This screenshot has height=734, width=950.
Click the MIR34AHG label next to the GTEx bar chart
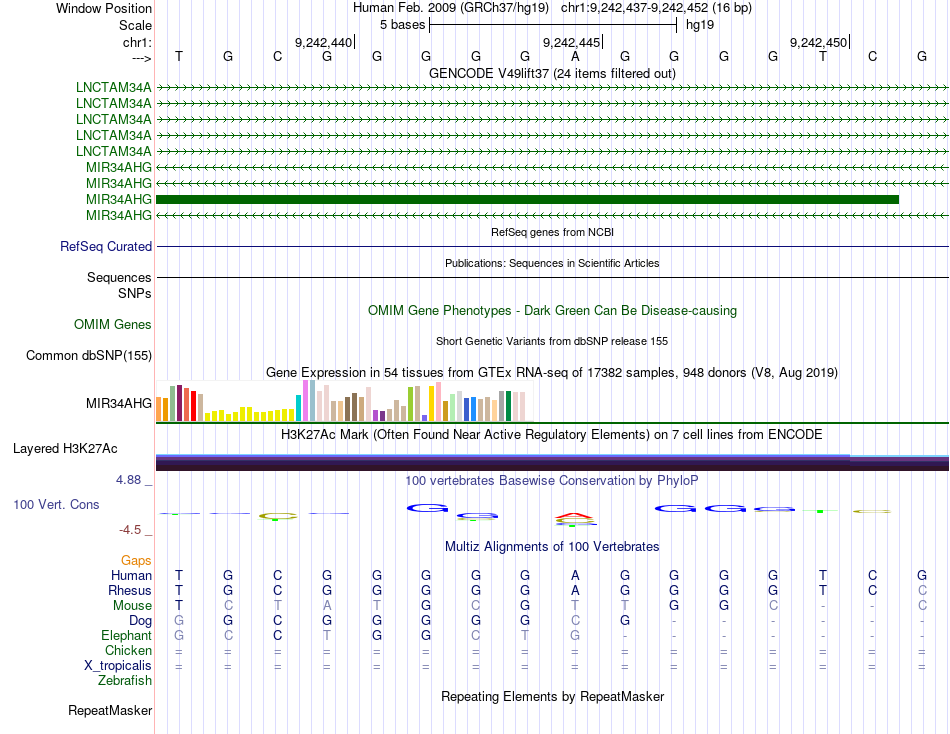click(119, 403)
